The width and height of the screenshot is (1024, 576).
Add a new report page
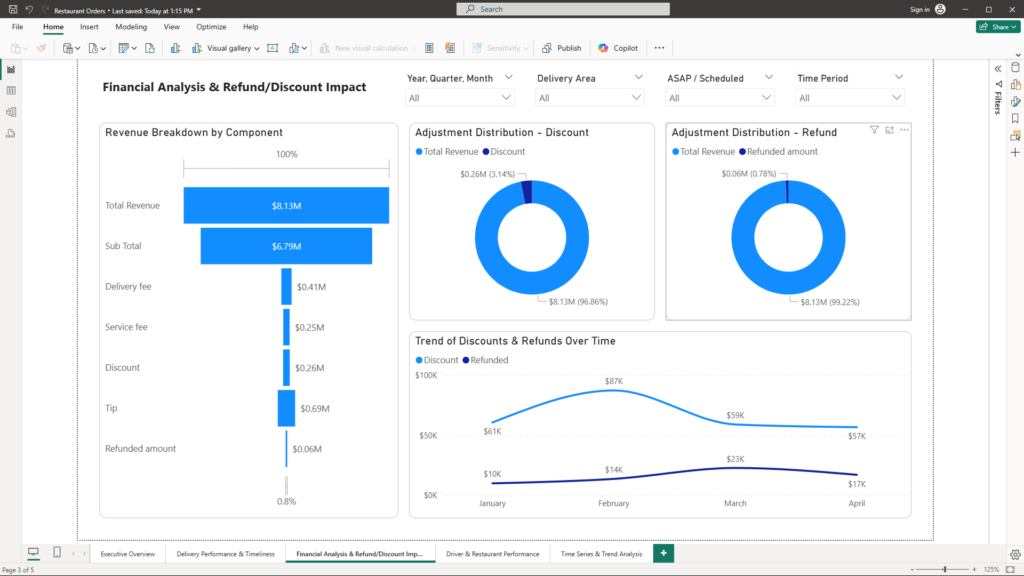(x=662, y=553)
